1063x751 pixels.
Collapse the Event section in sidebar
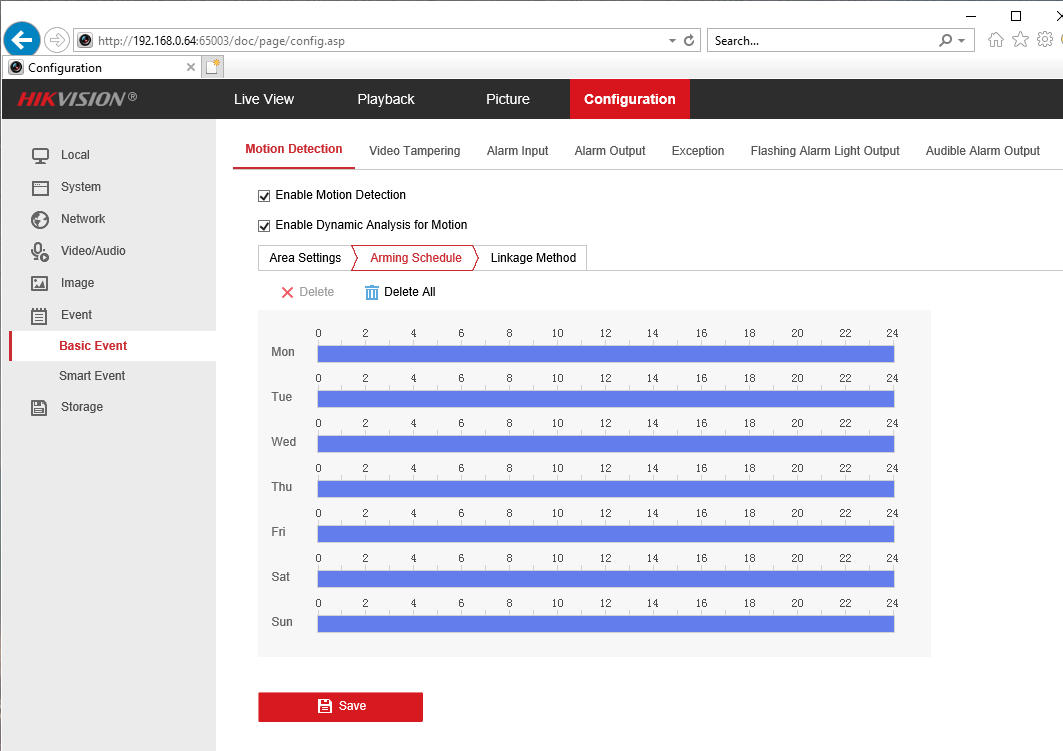click(x=76, y=315)
